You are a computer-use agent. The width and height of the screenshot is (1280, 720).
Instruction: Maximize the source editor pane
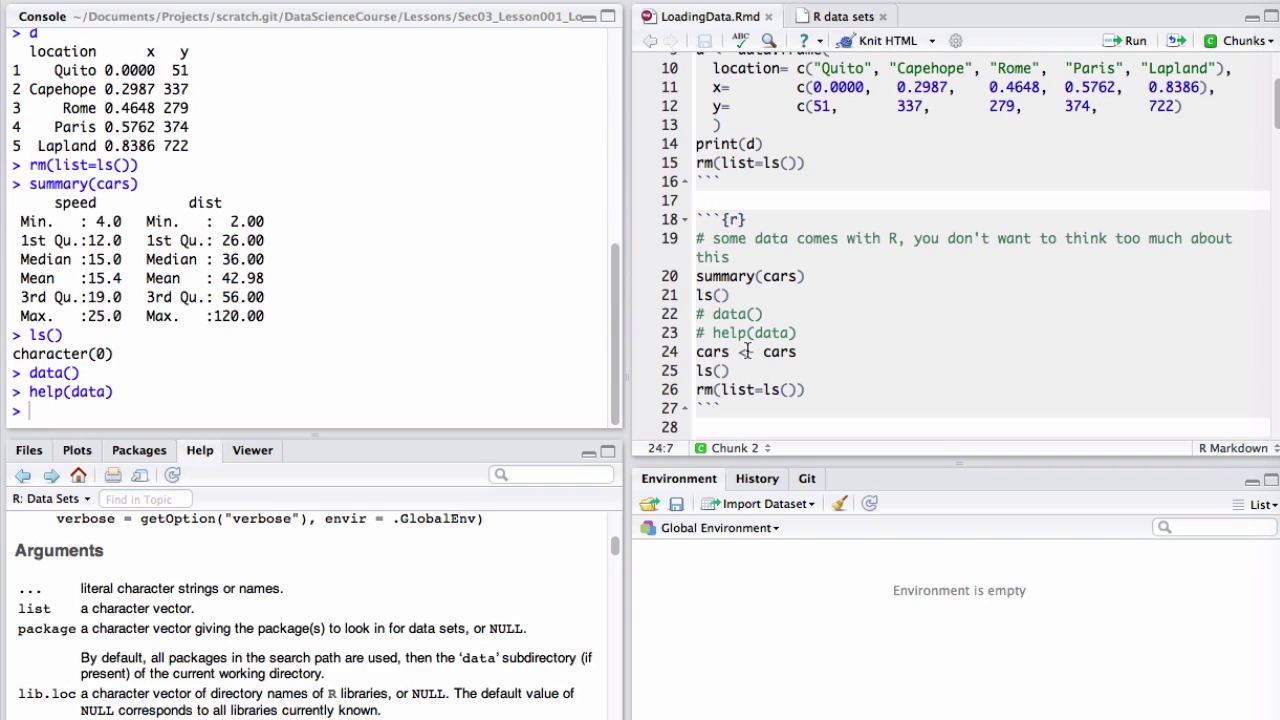[x=1271, y=16]
